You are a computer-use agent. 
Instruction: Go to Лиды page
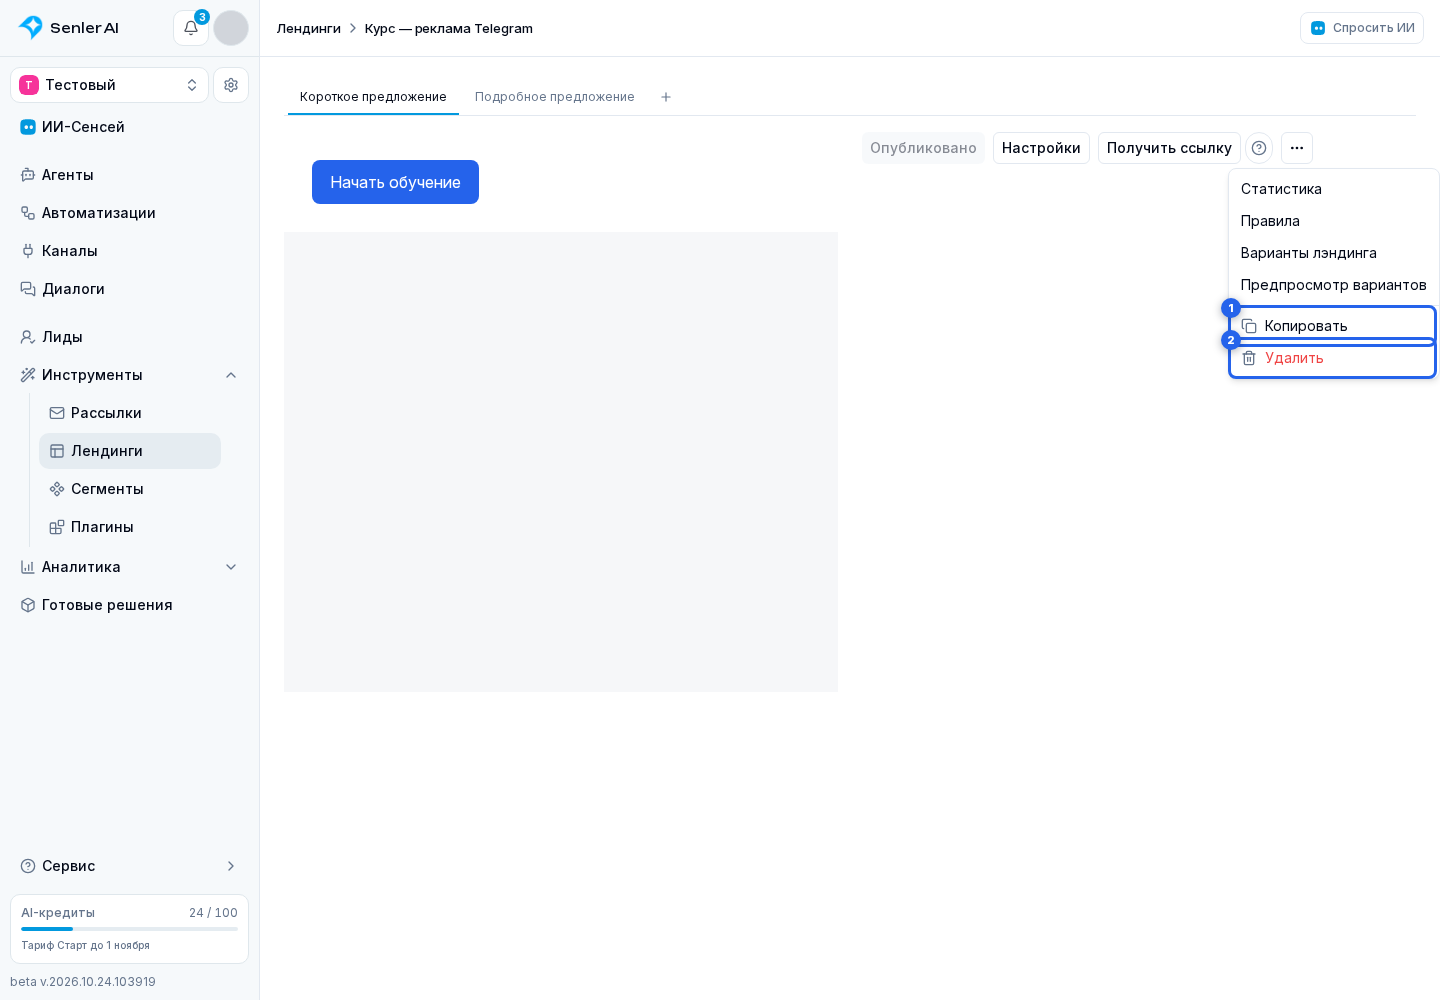pyautogui.click(x=130, y=337)
